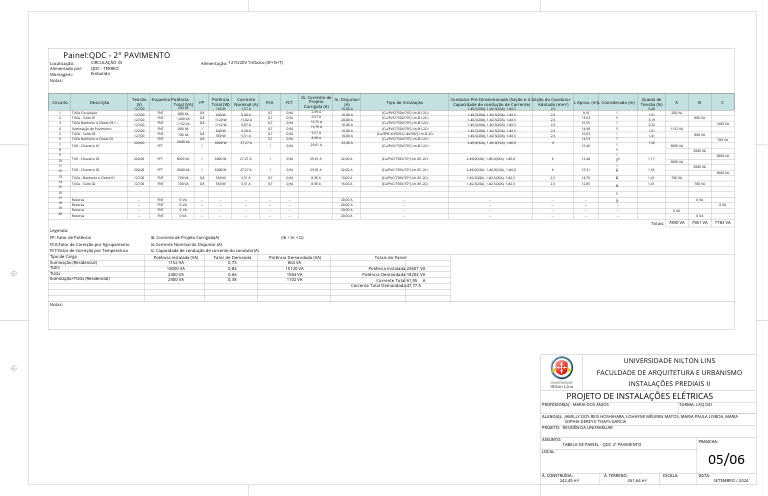The width and height of the screenshot is (768, 496).
Task: Click the 'LOCAL:' field label
Action: pos(547,452)
